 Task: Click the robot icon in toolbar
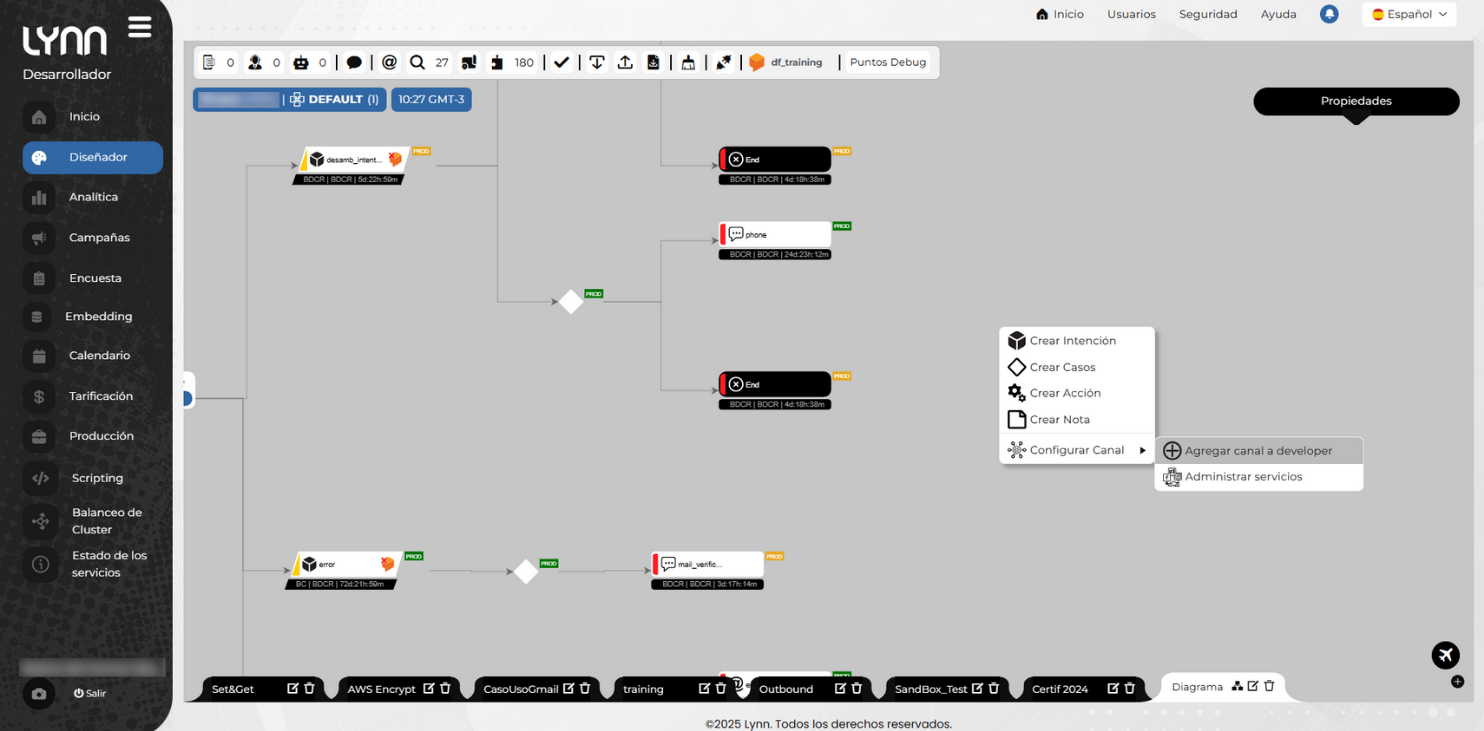click(301, 62)
